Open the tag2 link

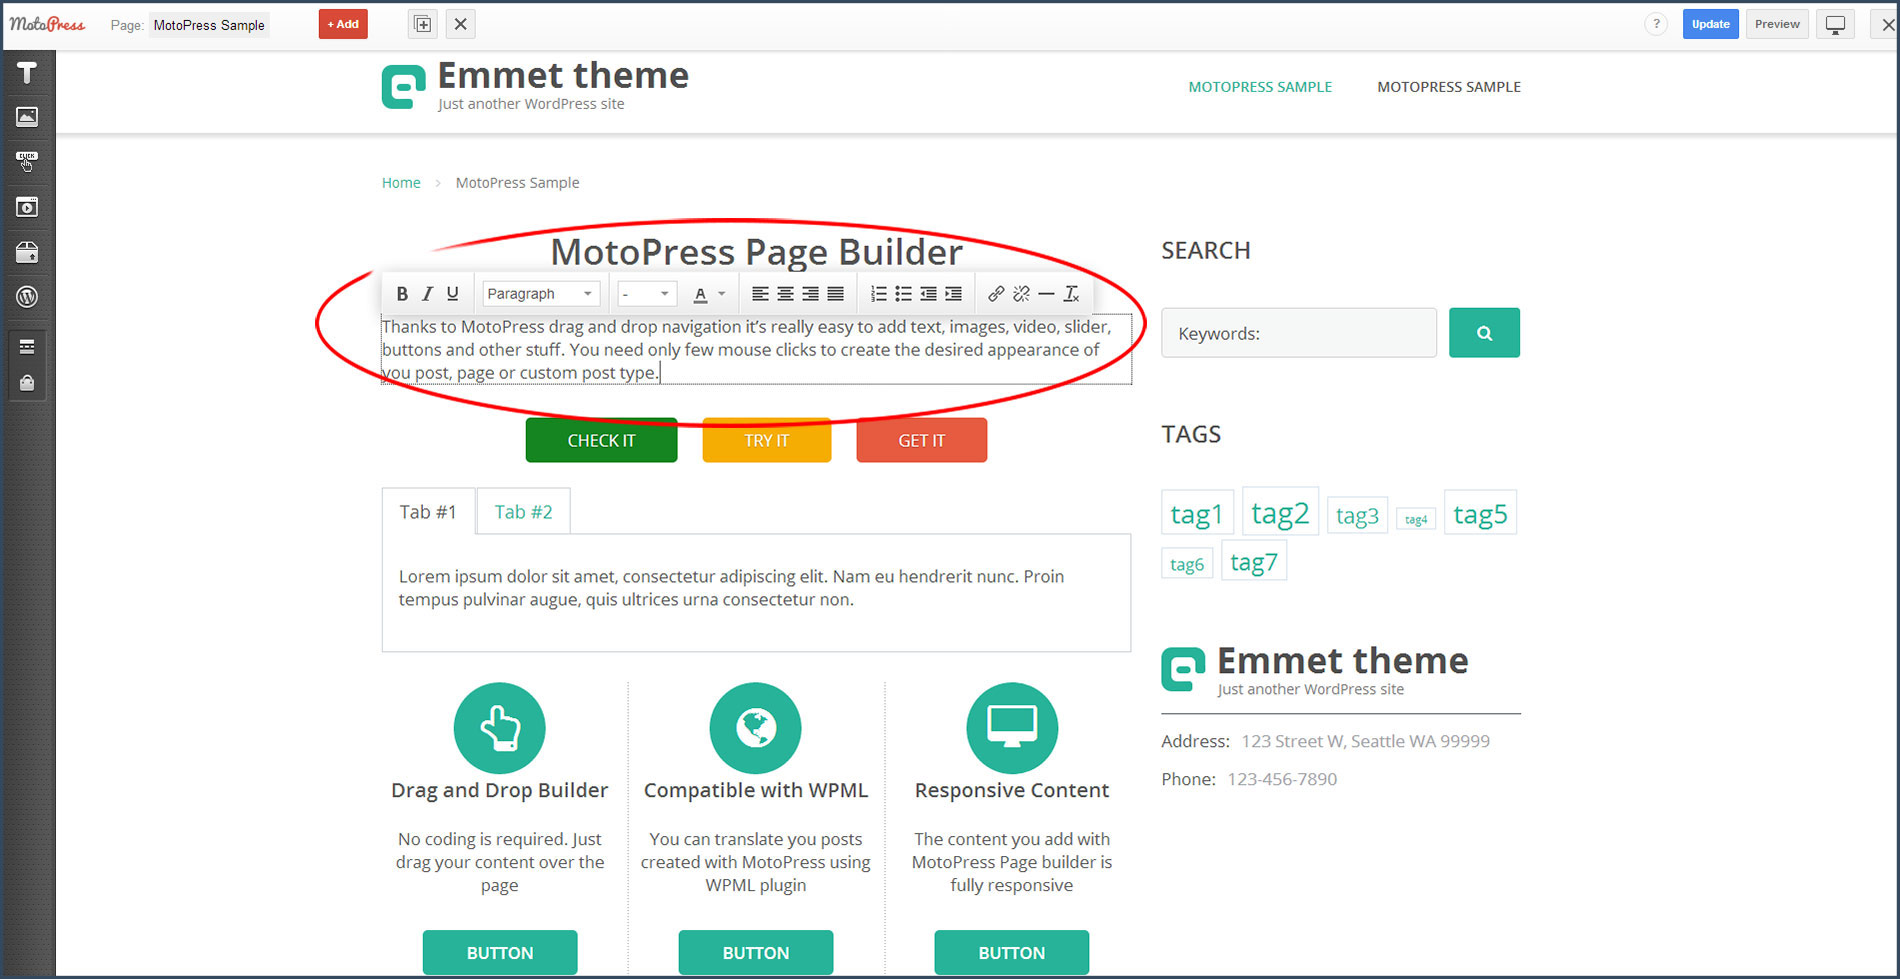pos(1280,512)
